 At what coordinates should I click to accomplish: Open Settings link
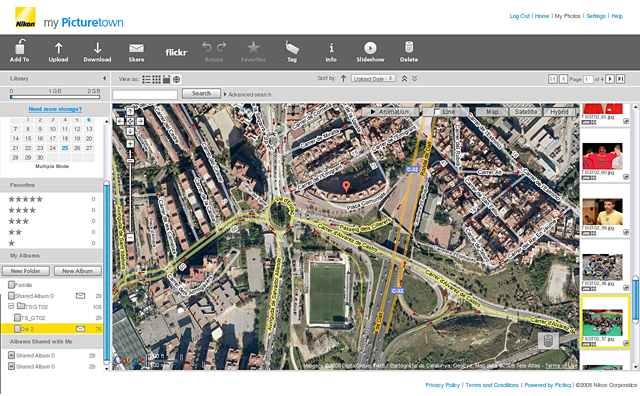coord(596,16)
